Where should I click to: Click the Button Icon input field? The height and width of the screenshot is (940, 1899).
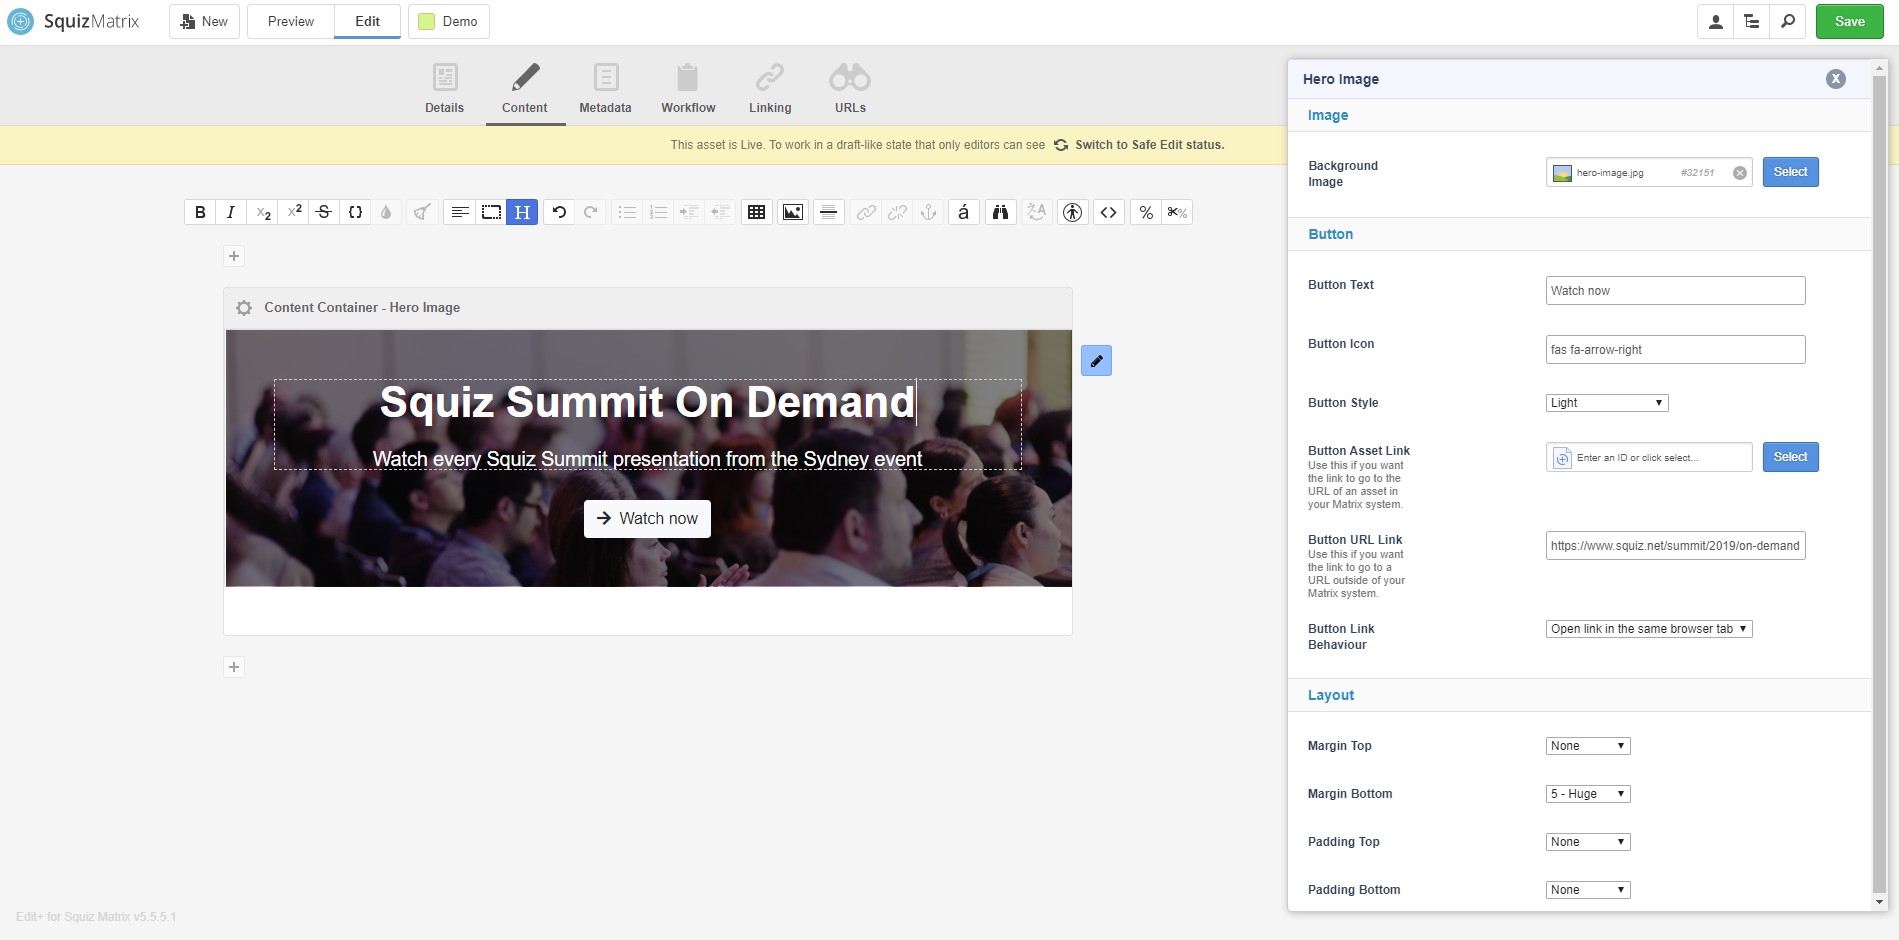1675,350
